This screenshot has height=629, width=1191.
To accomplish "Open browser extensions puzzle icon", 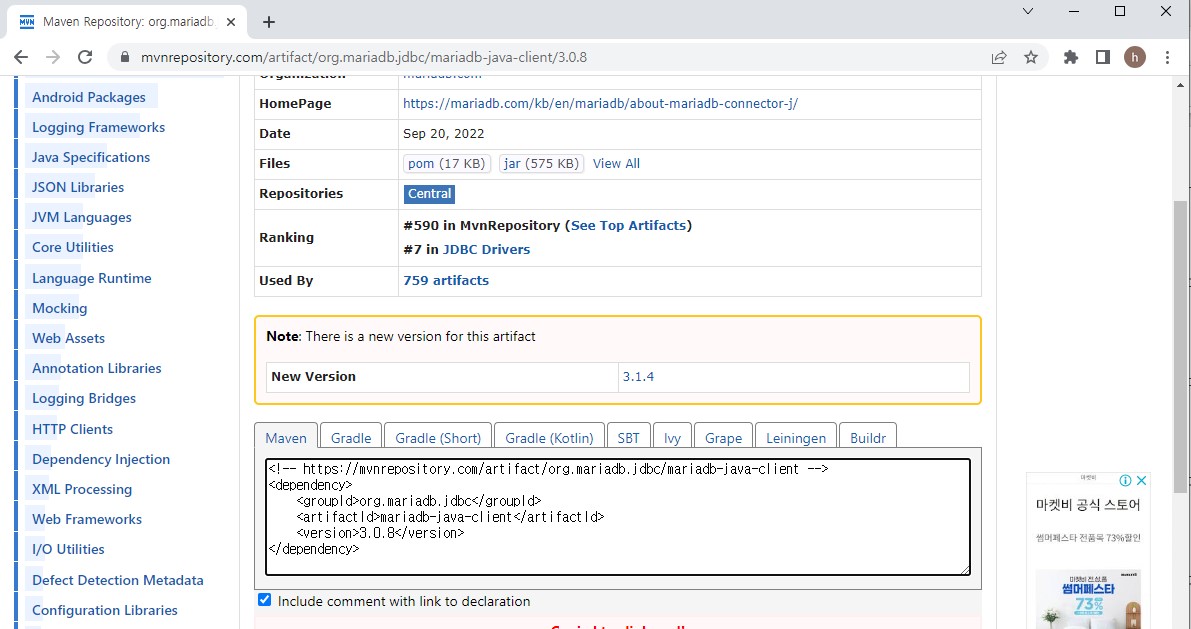I will (x=1071, y=57).
